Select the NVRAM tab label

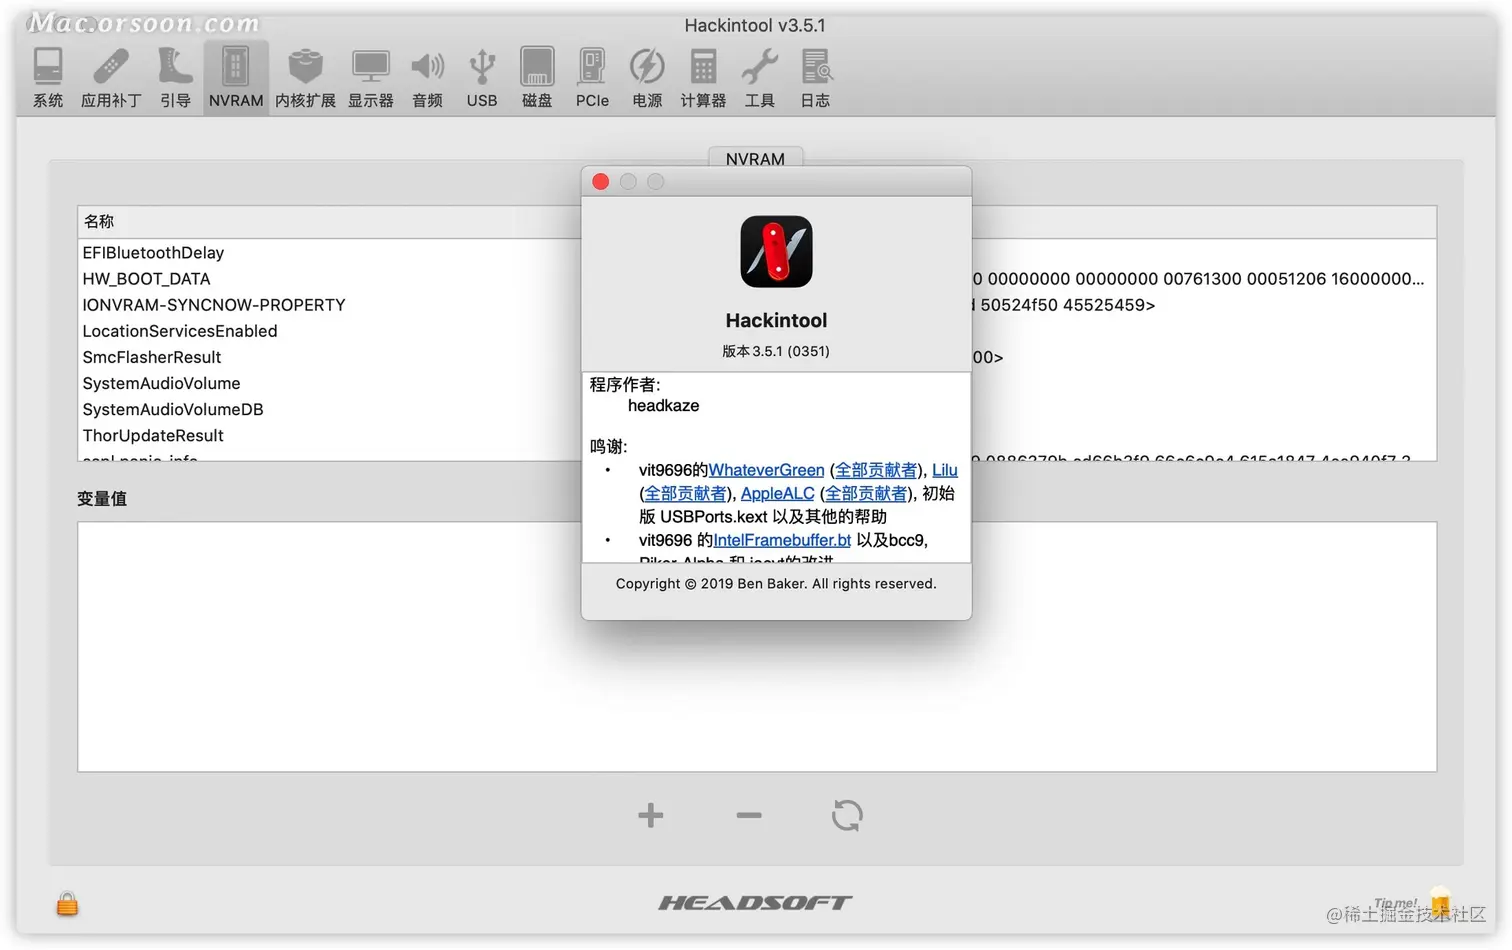tap(755, 158)
